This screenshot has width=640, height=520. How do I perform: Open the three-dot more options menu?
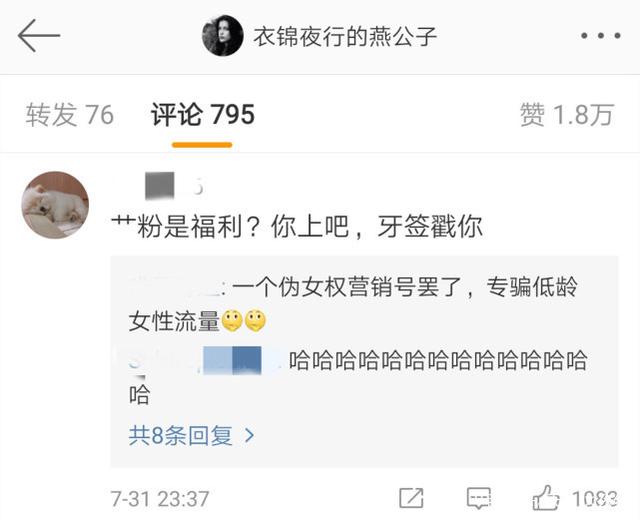tap(601, 36)
